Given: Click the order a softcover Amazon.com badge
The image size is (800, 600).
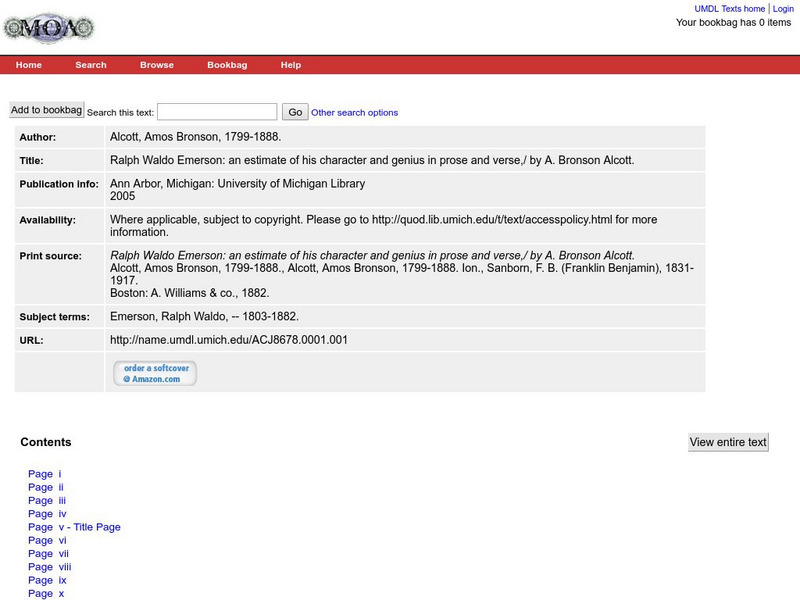Looking at the screenshot, I should [155, 373].
